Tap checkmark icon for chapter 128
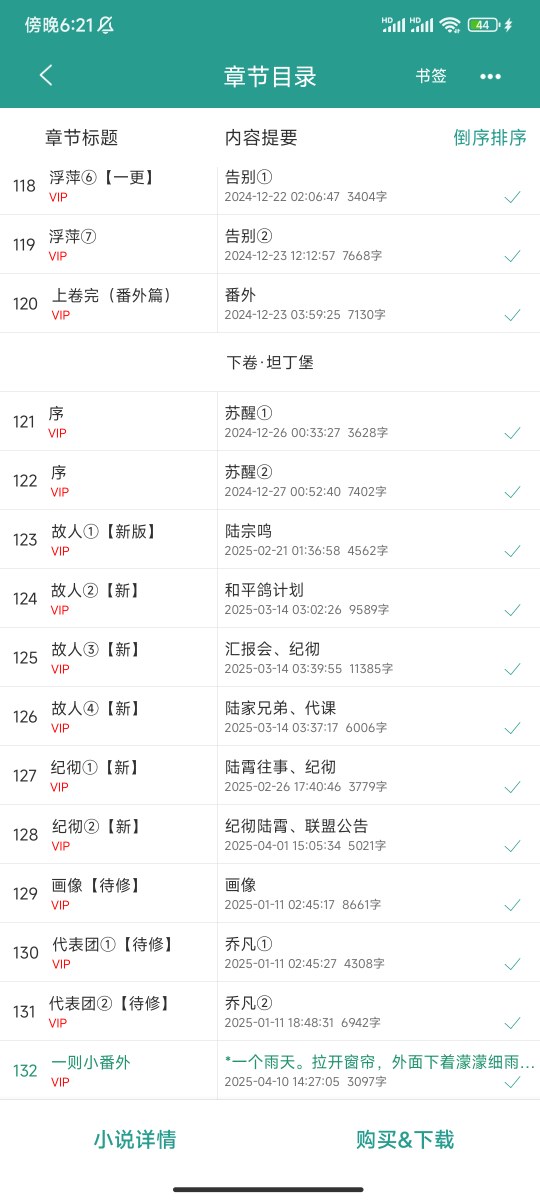Viewport: 540px width, 1200px height. (512, 846)
